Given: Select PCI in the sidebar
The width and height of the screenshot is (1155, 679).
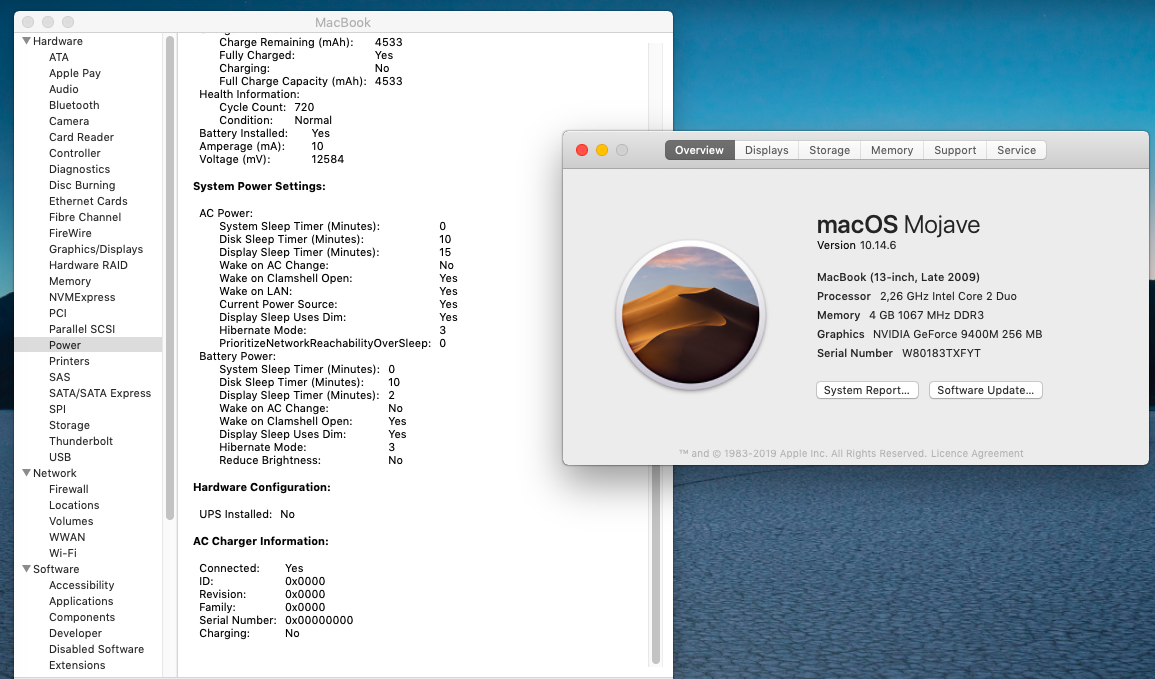Looking at the screenshot, I should tap(58, 313).
